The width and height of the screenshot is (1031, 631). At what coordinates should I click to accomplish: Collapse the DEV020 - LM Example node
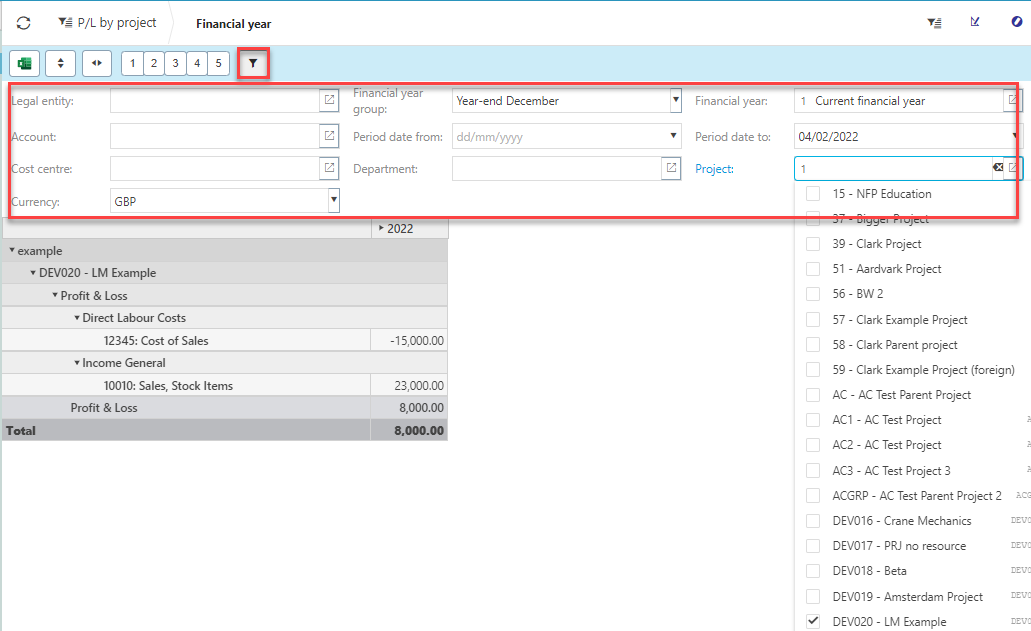pyautogui.click(x=33, y=272)
